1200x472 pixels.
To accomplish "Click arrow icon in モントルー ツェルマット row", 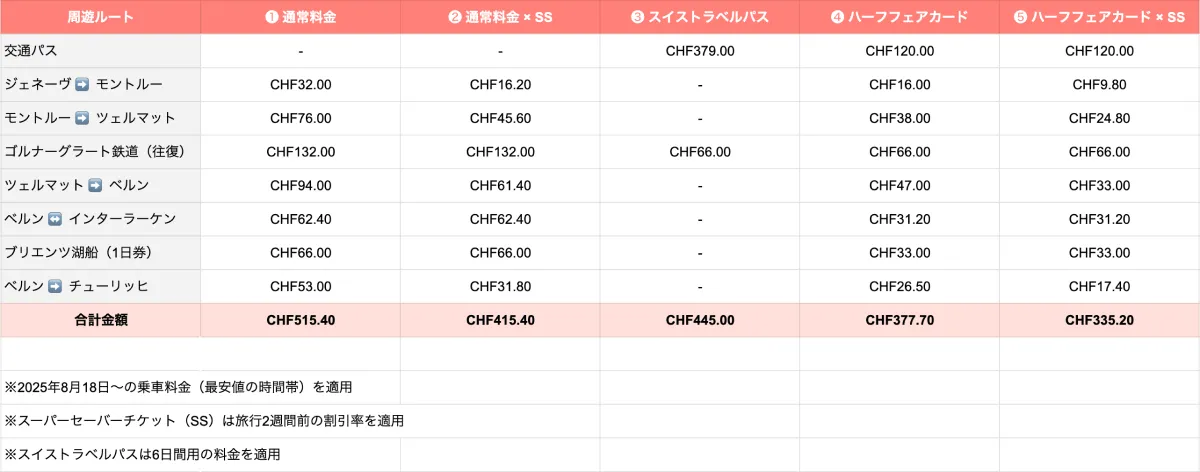I will coord(83,118).
